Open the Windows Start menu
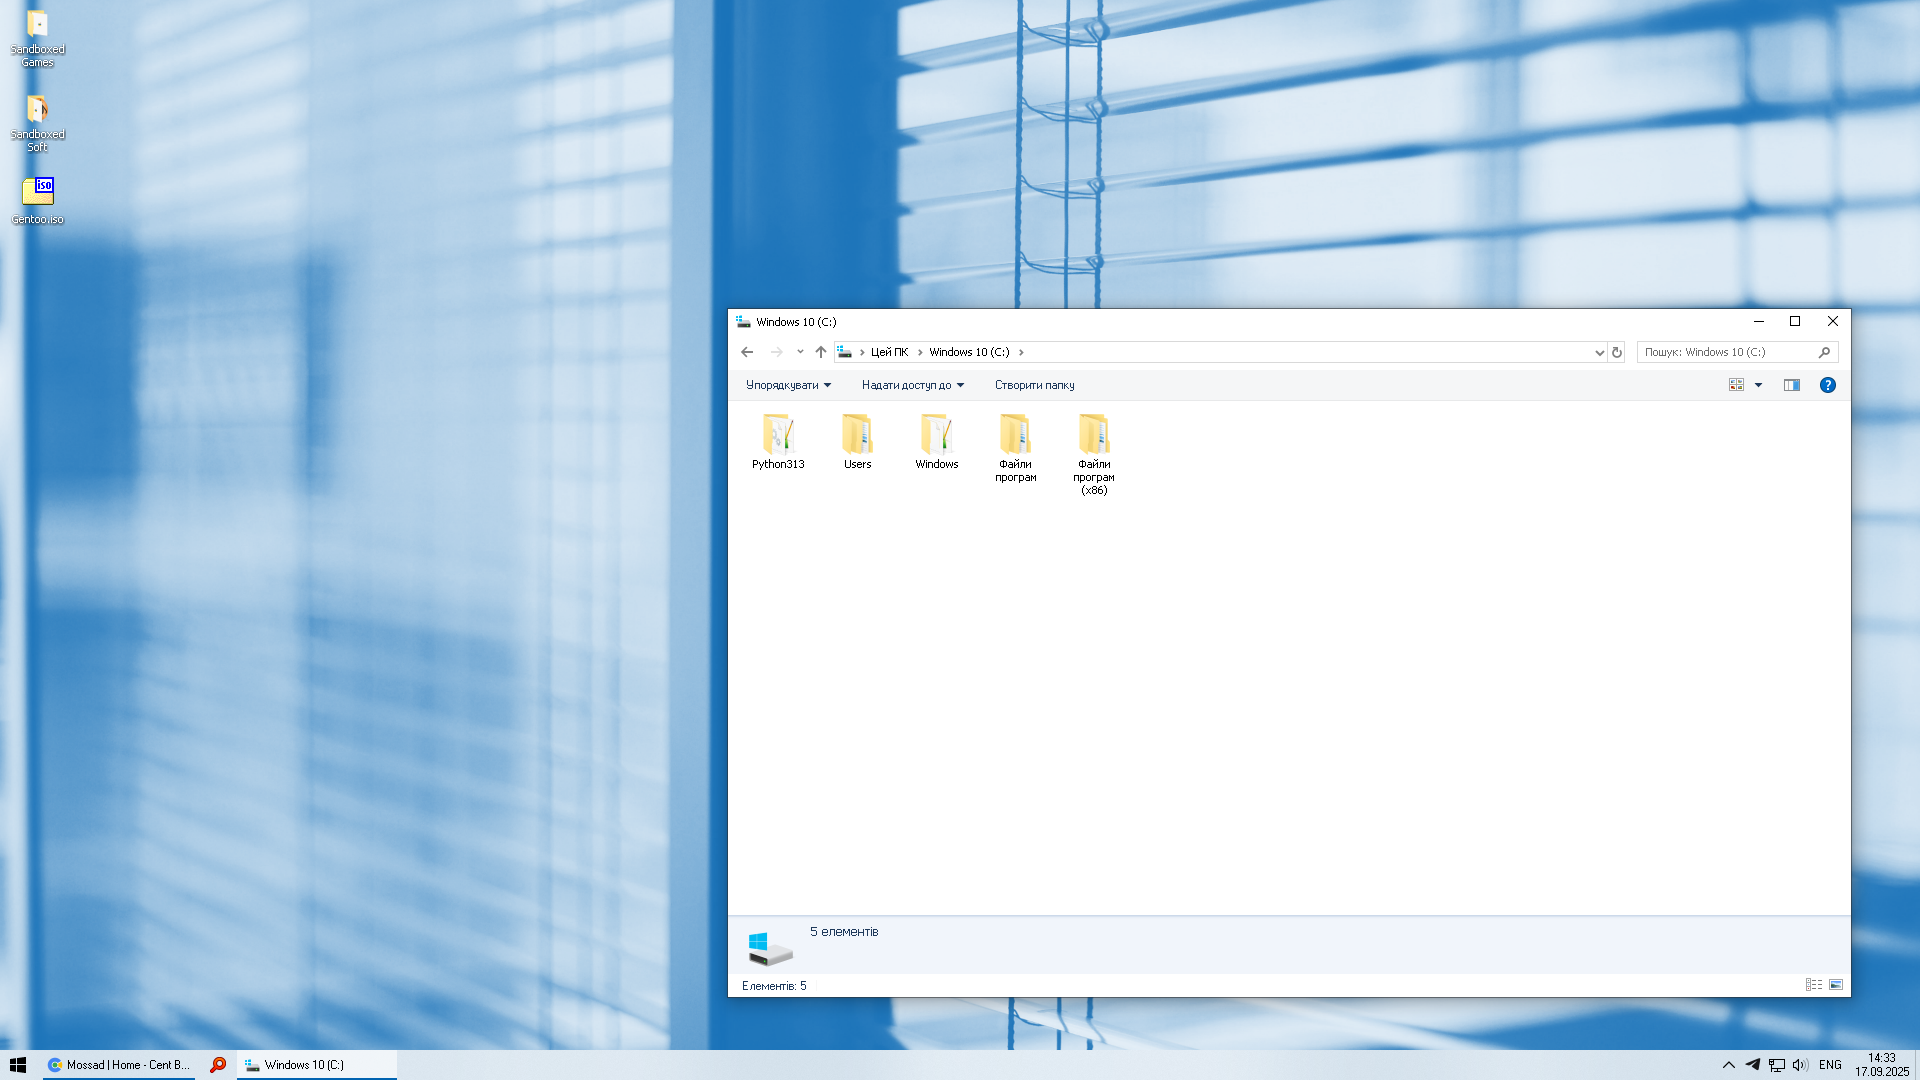 18,1065
